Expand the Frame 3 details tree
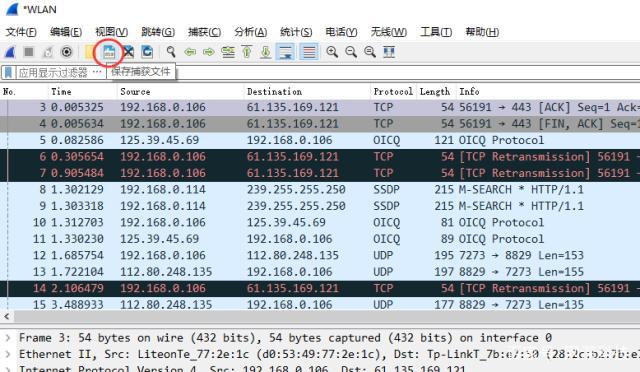 (8, 338)
